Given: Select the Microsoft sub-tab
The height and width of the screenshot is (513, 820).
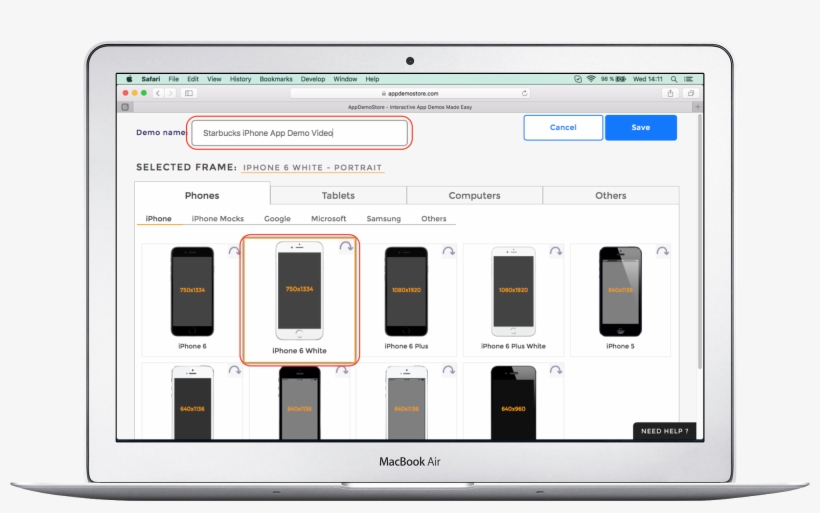Looking at the screenshot, I should coord(328,219).
